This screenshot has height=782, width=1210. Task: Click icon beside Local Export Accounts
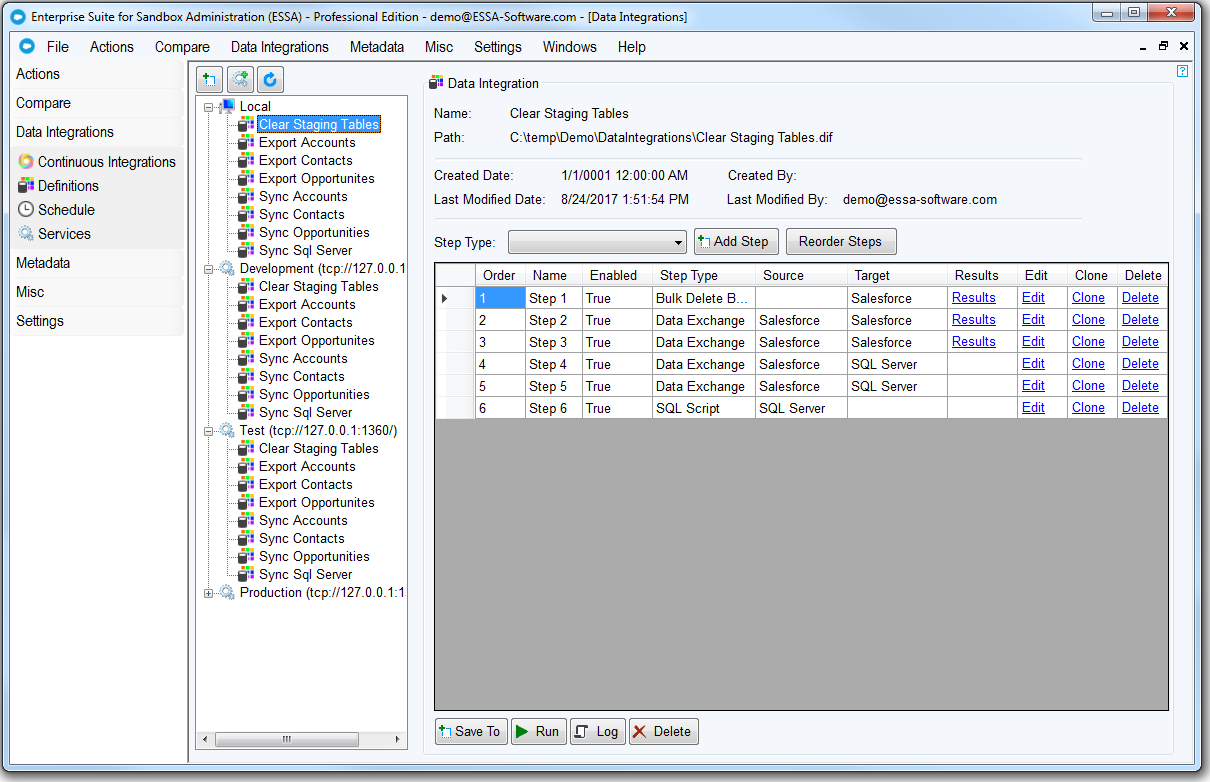(x=246, y=142)
